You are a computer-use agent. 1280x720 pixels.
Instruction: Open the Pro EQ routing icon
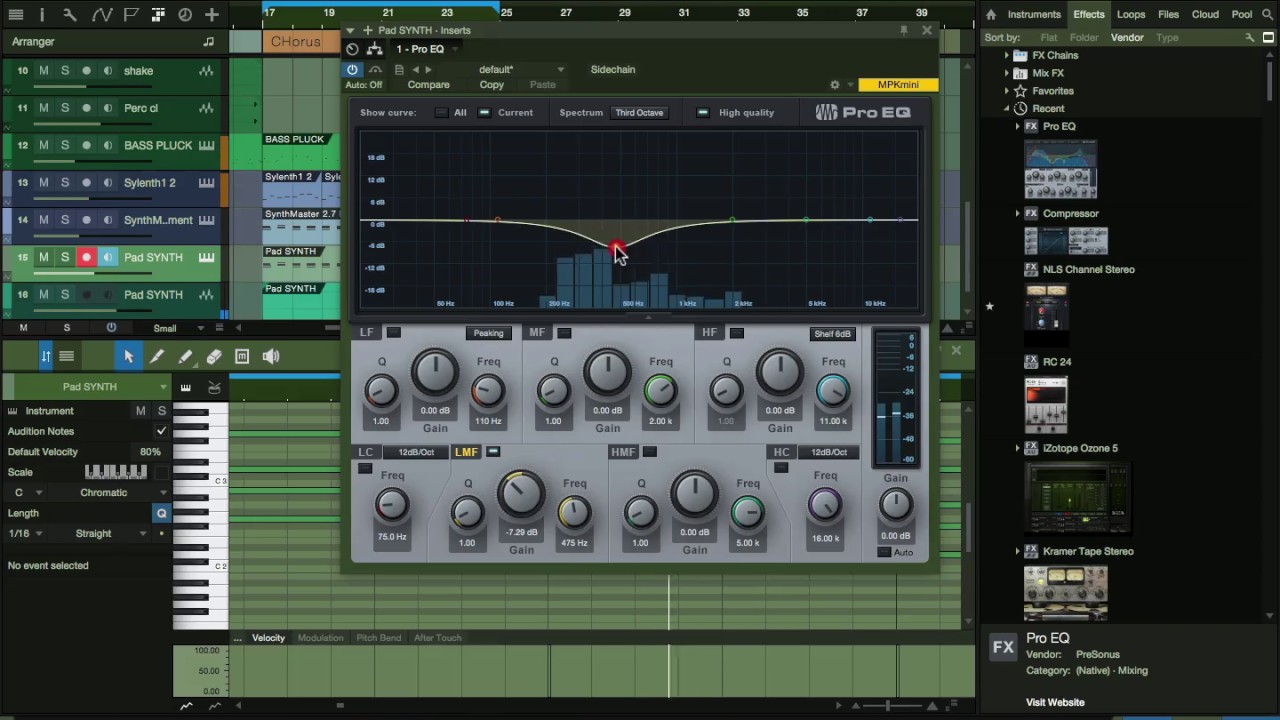click(375, 49)
